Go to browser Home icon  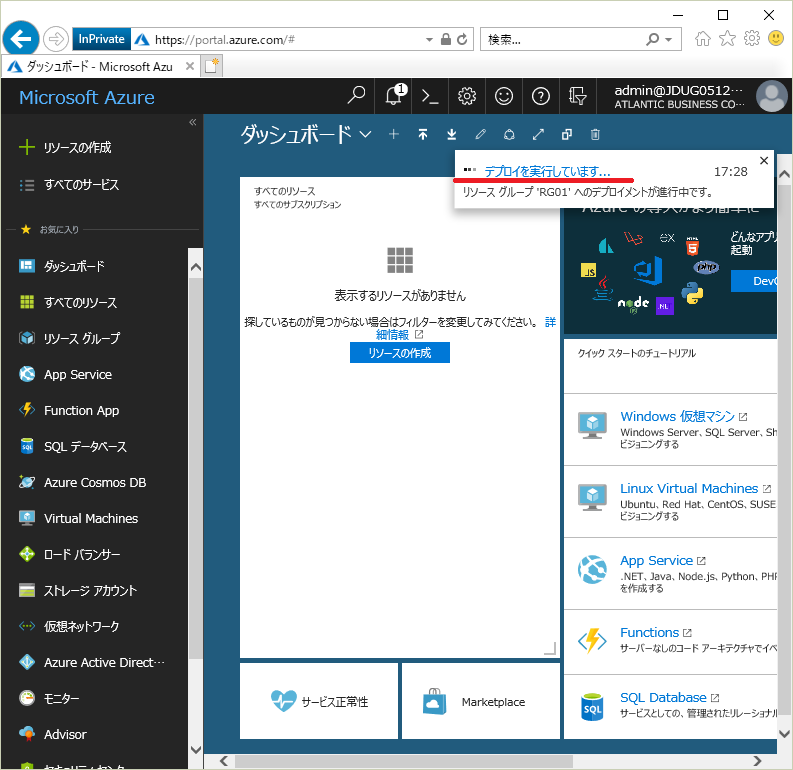point(702,38)
